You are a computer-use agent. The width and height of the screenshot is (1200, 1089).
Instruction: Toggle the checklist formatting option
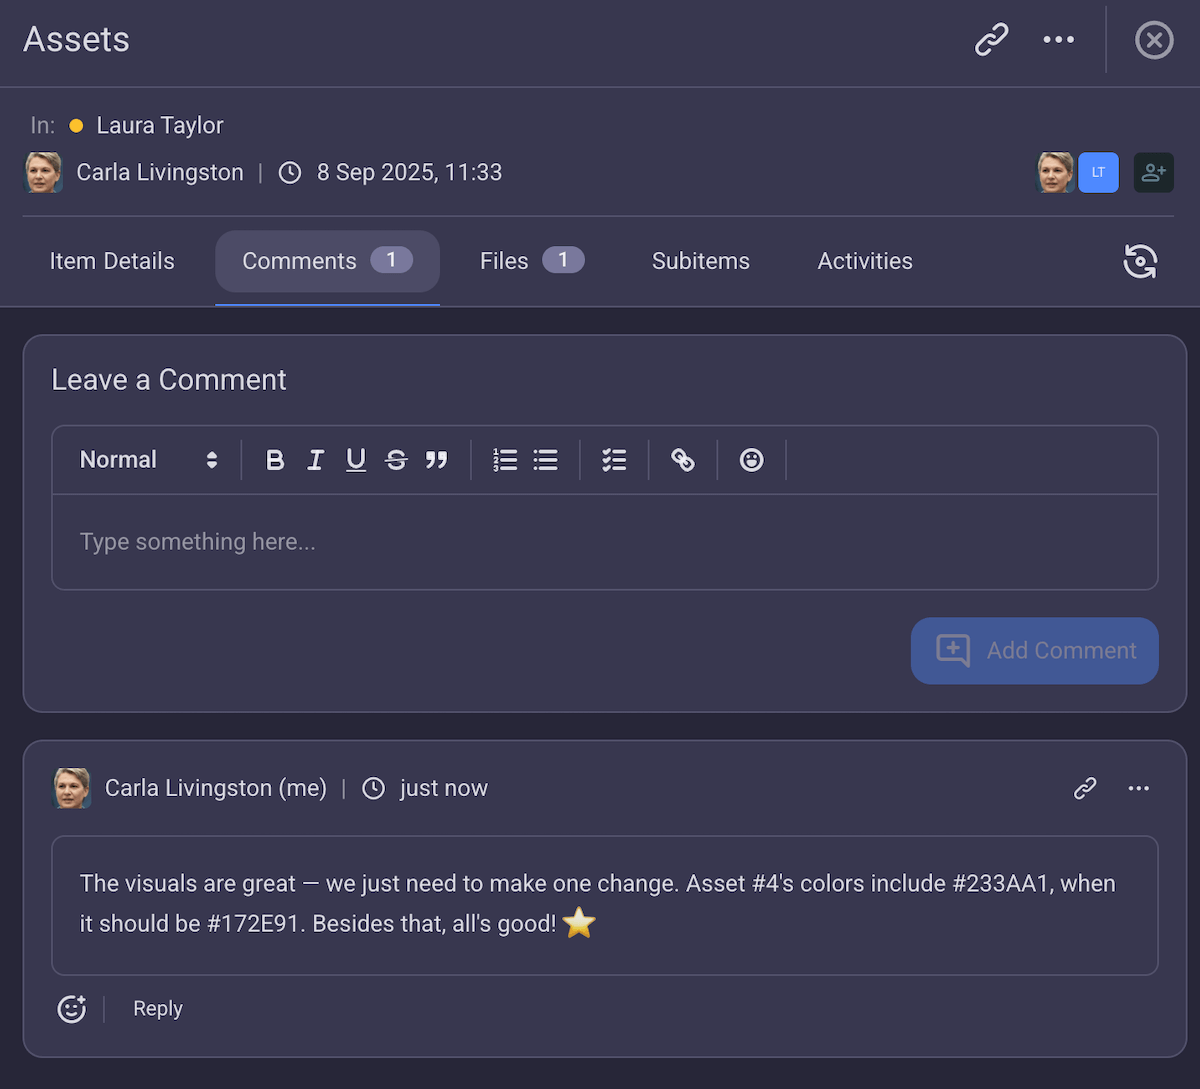pyautogui.click(x=614, y=459)
